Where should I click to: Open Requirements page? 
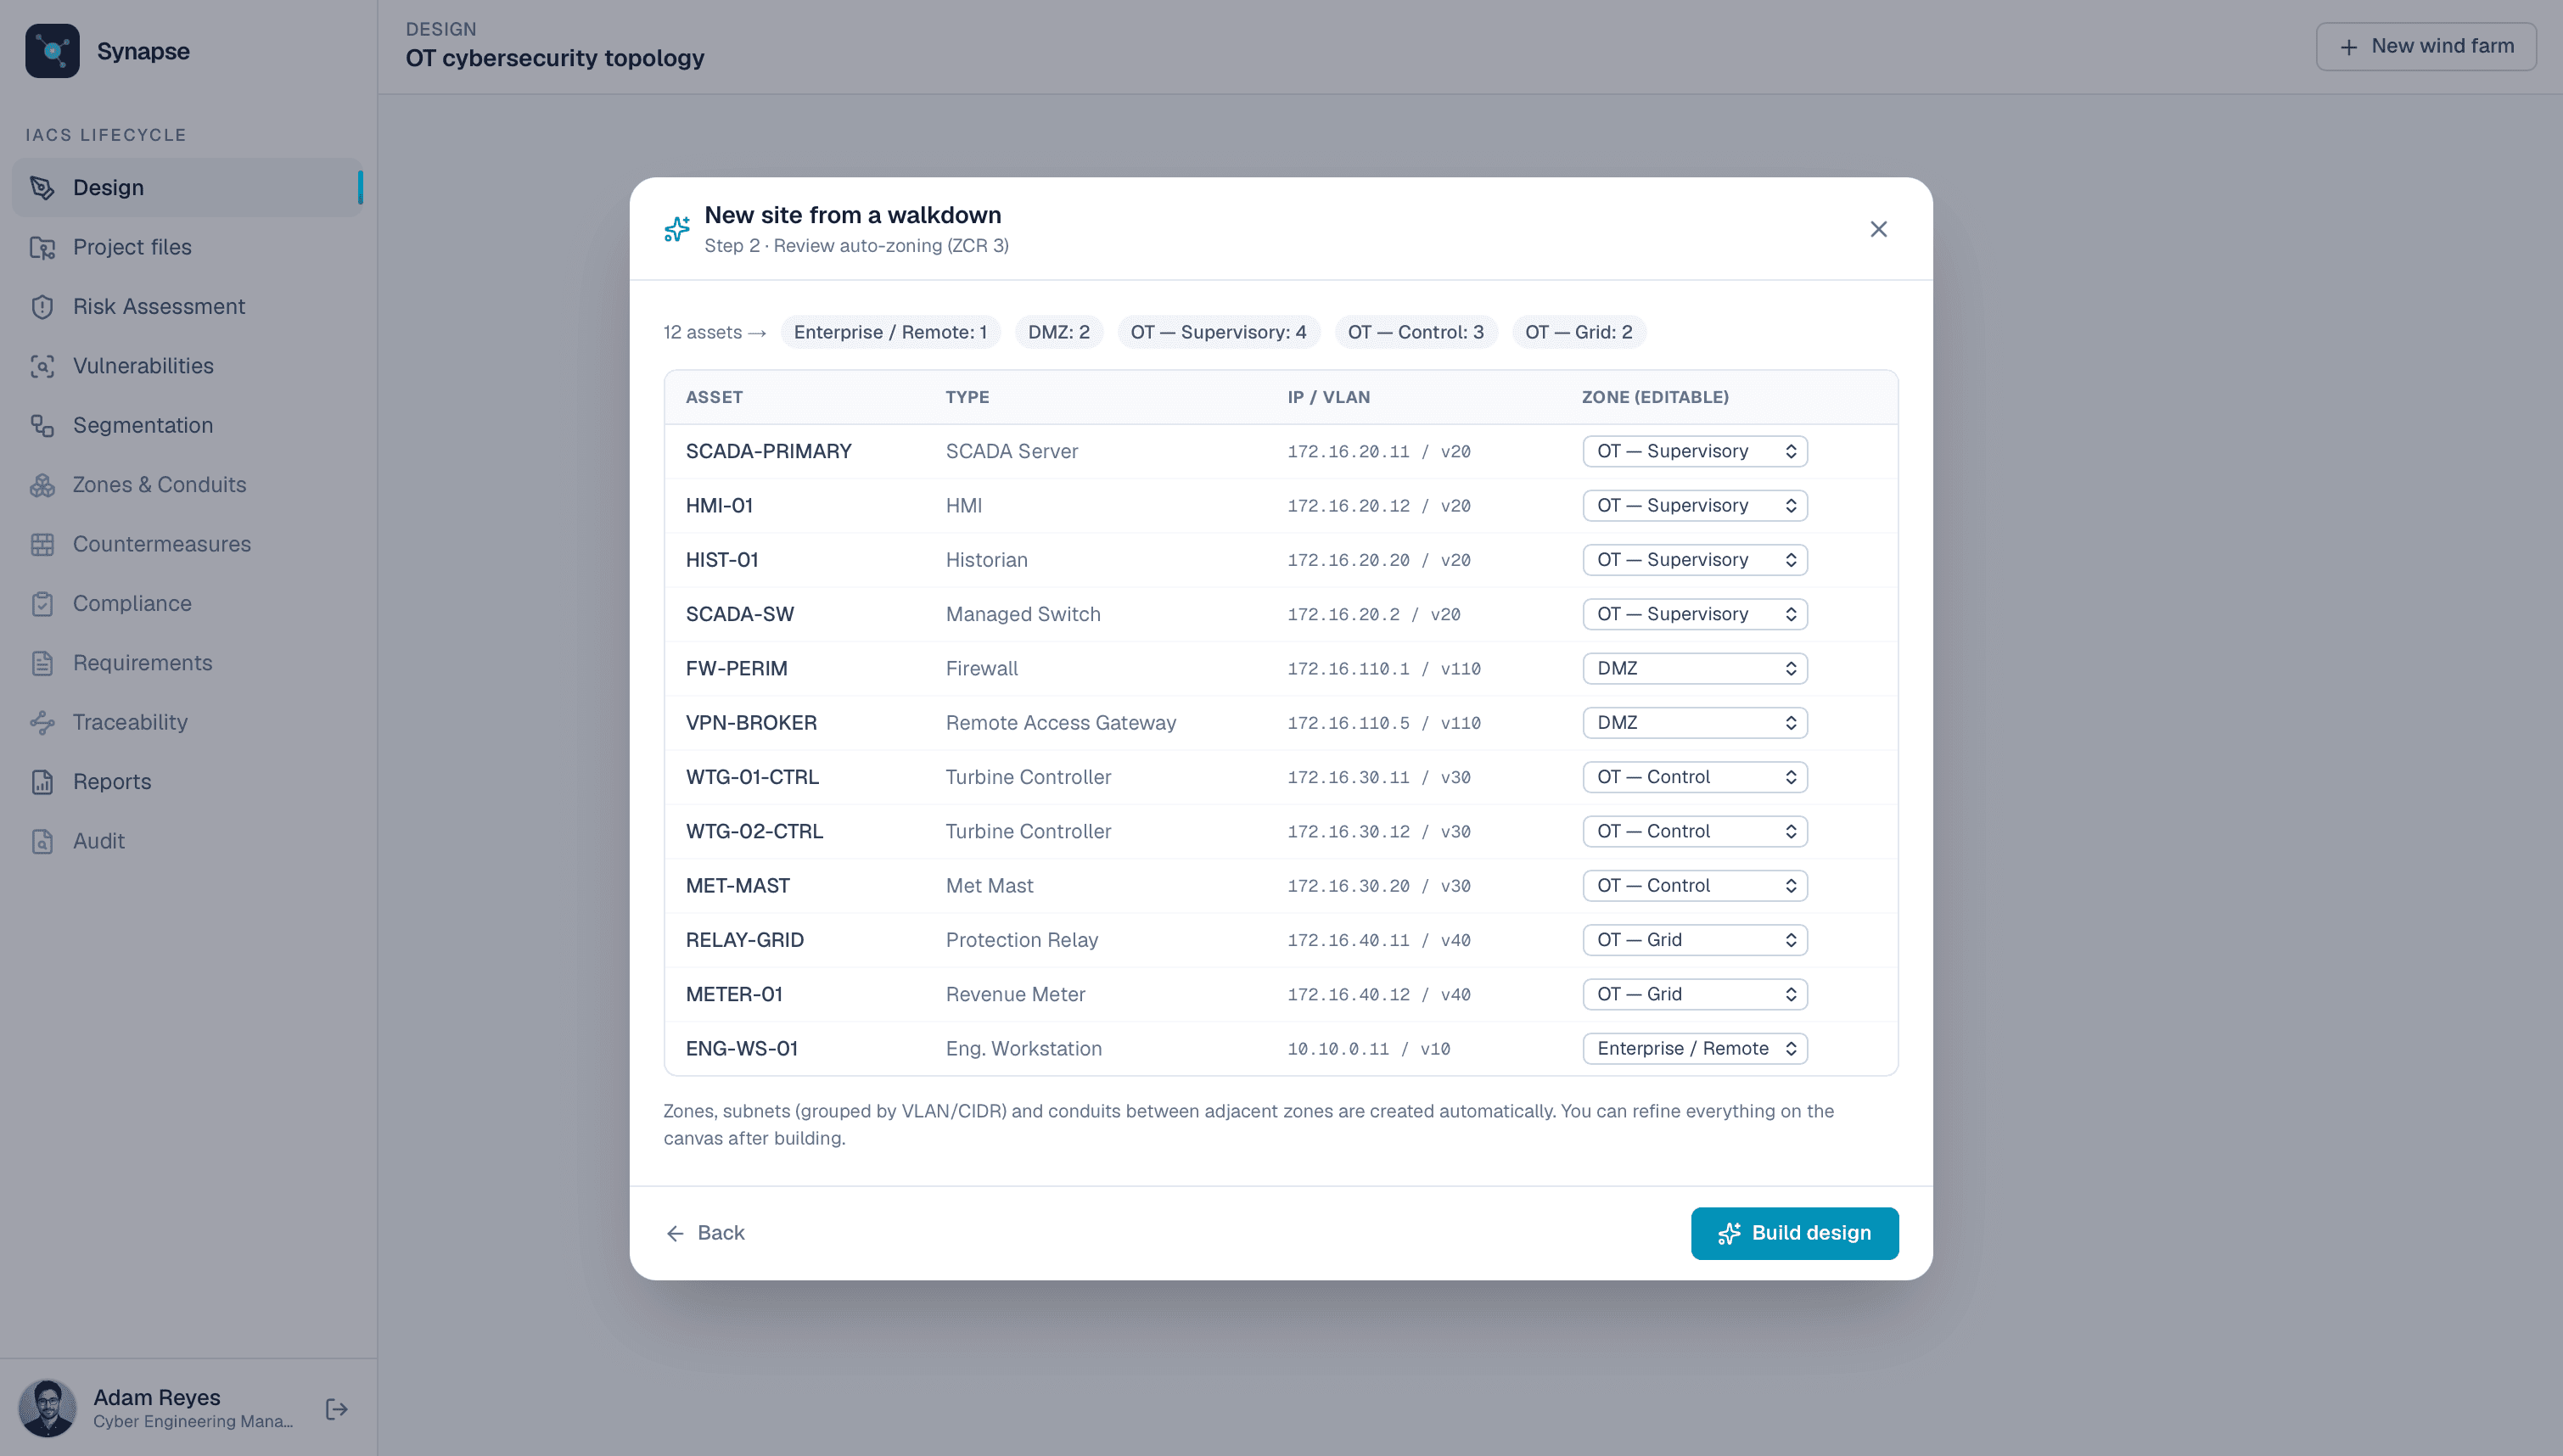tap(187, 663)
